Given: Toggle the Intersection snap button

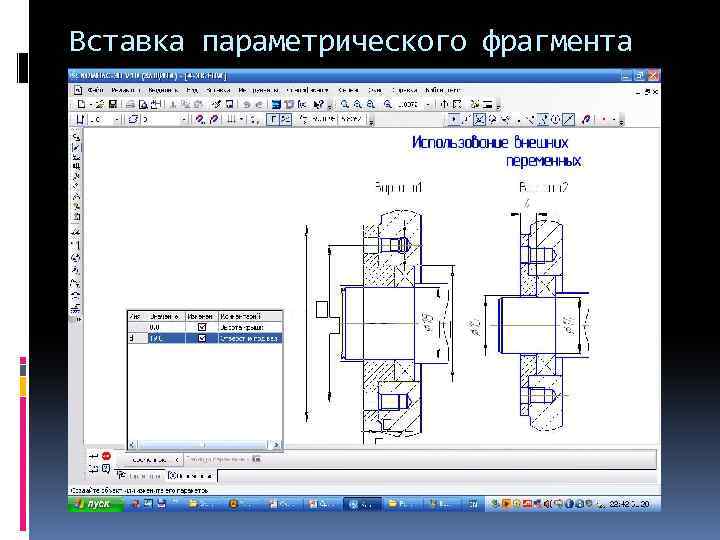Looking at the screenshot, I should click(x=479, y=119).
